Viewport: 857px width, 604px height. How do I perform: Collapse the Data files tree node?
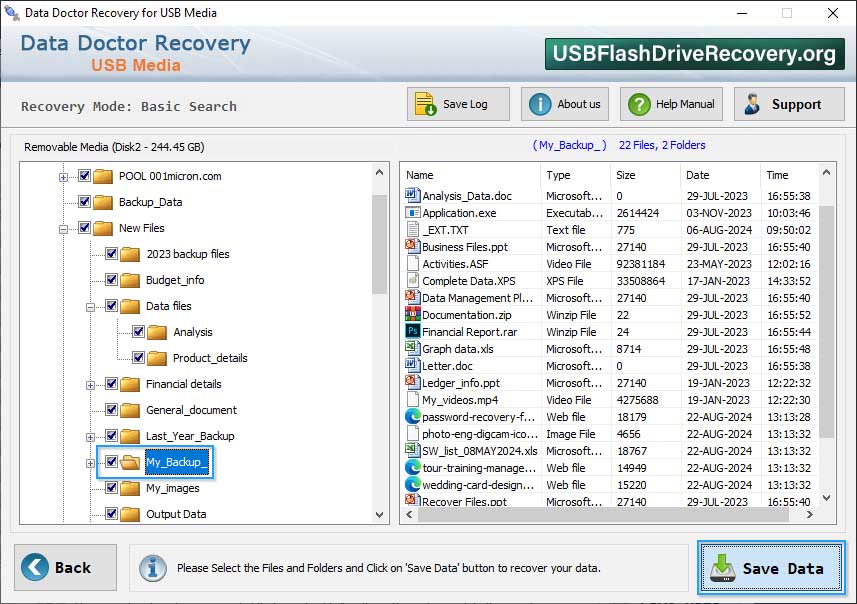[x=90, y=307]
